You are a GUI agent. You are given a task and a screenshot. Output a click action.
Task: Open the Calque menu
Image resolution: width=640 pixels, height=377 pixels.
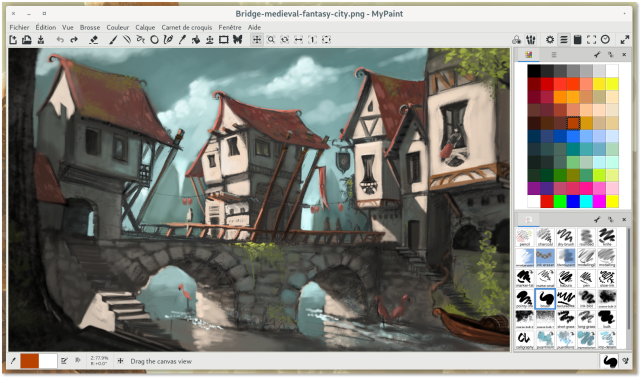click(x=145, y=27)
